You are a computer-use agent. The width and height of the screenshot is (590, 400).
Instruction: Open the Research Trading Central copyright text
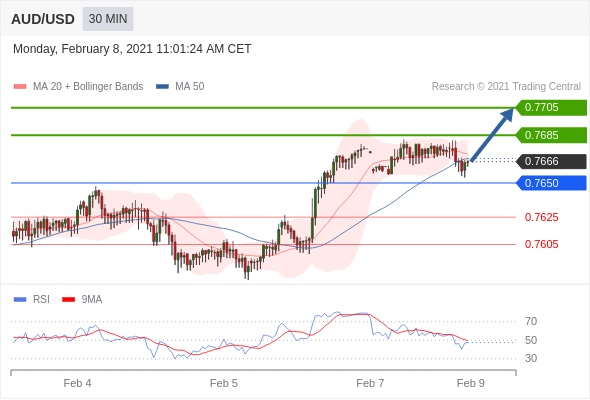(506, 87)
